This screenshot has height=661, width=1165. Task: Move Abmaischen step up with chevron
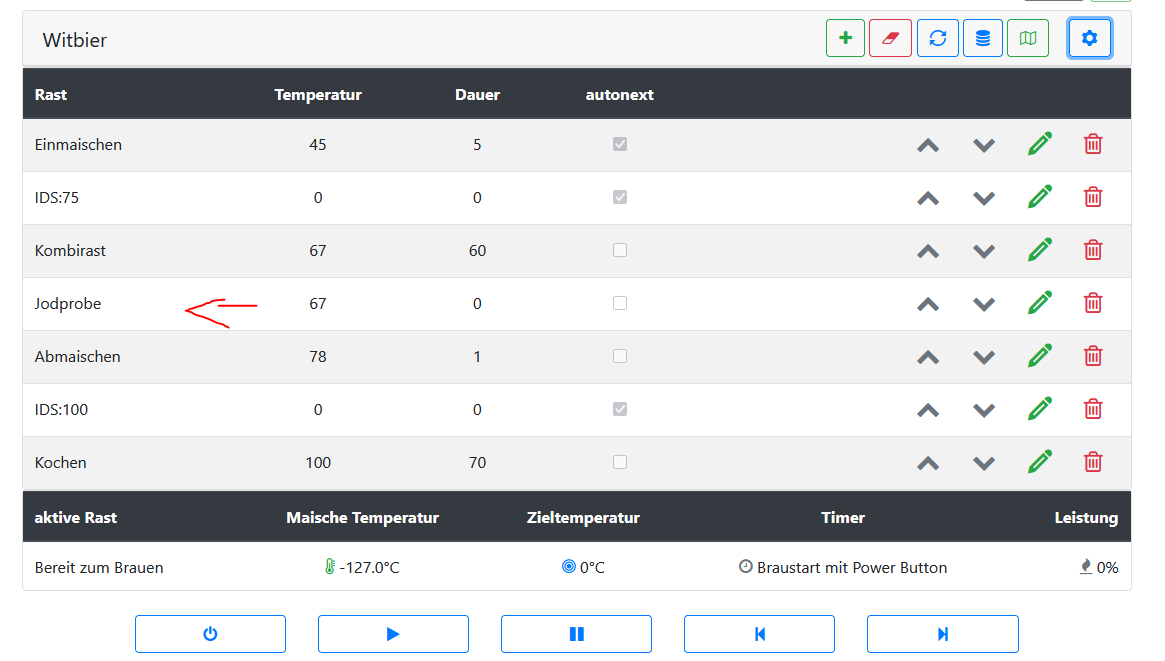pos(928,356)
